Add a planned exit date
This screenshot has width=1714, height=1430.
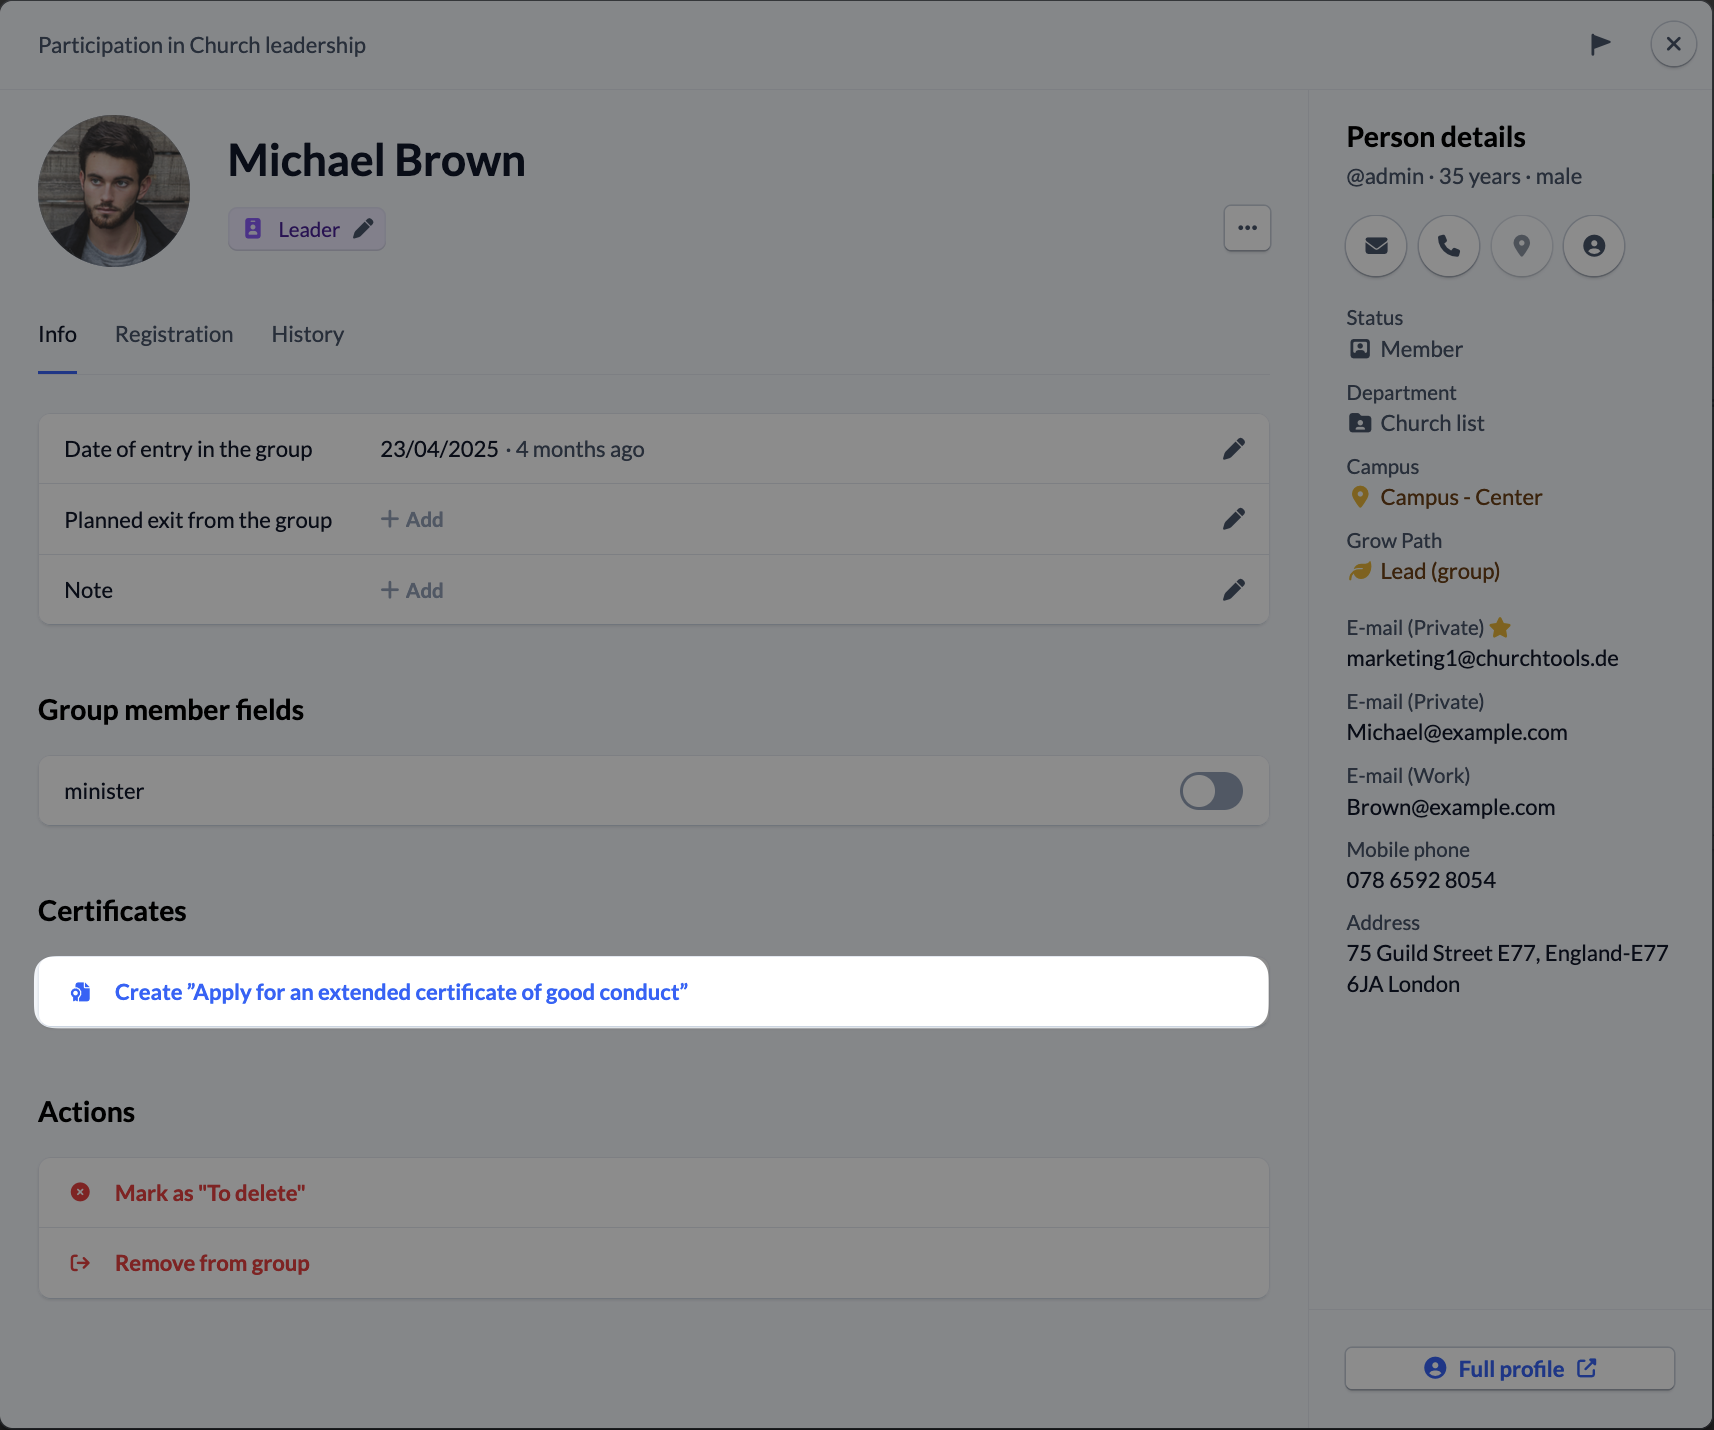(x=412, y=519)
